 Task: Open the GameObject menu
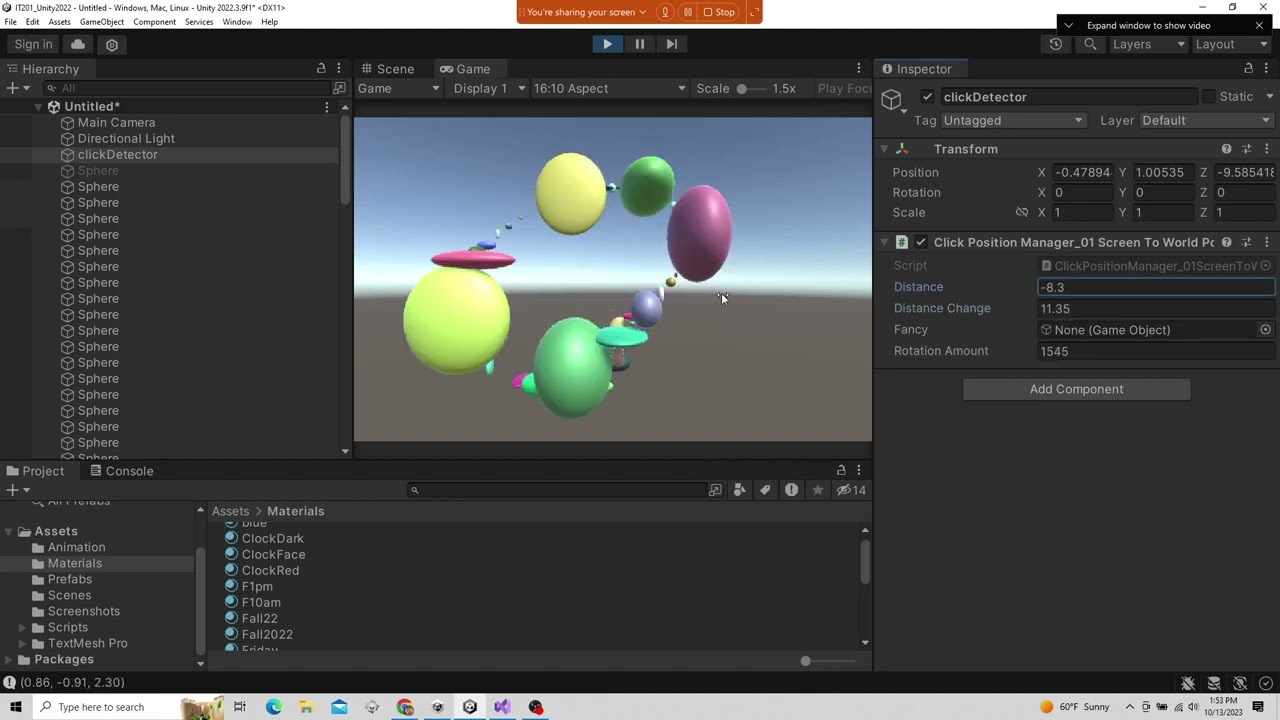(102, 22)
